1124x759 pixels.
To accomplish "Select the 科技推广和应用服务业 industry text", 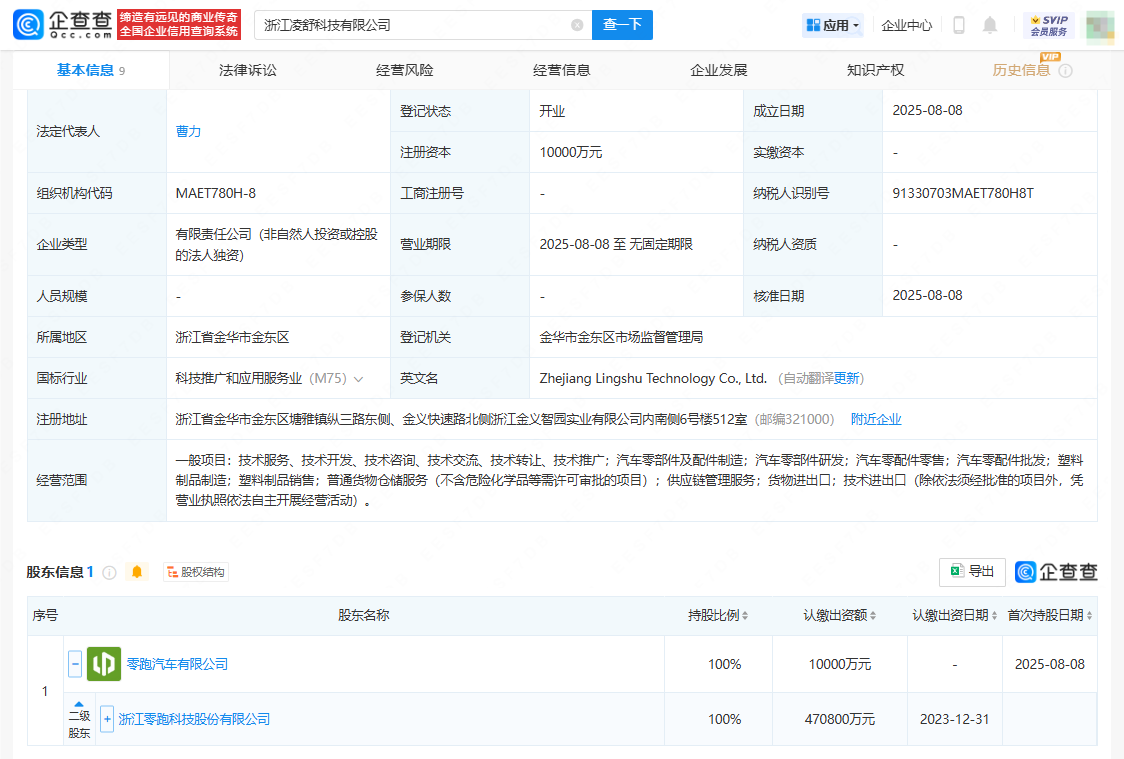I will point(239,378).
